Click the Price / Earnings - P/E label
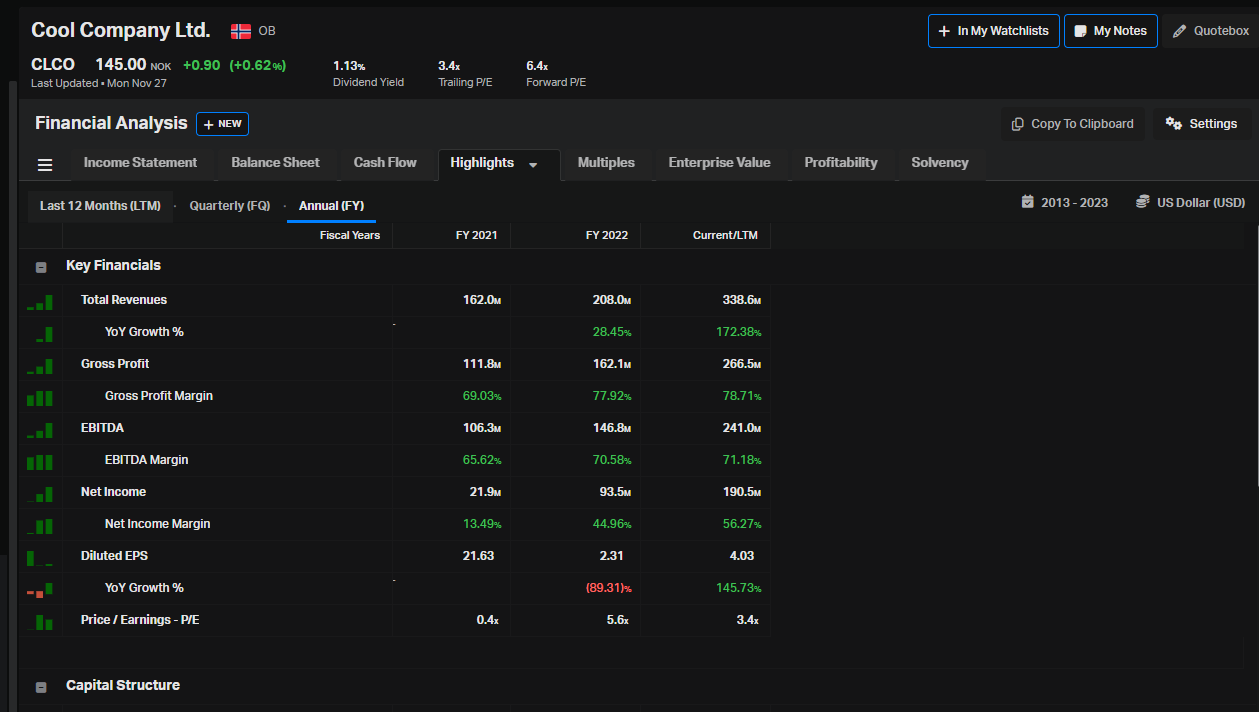This screenshot has width=1259, height=712. [x=140, y=620]
